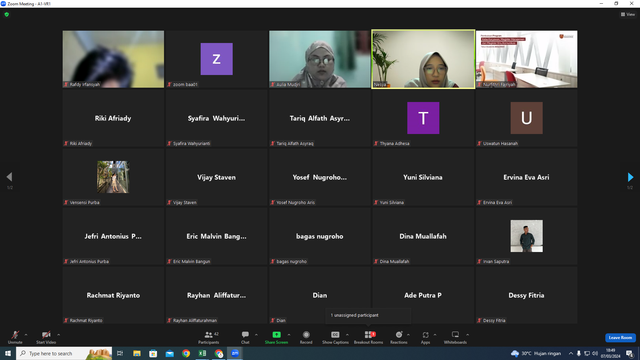Screen dimensions: 640x360
Task: Open Breakout Rooms
Action: pyautogui.click(x=369, y=337)
